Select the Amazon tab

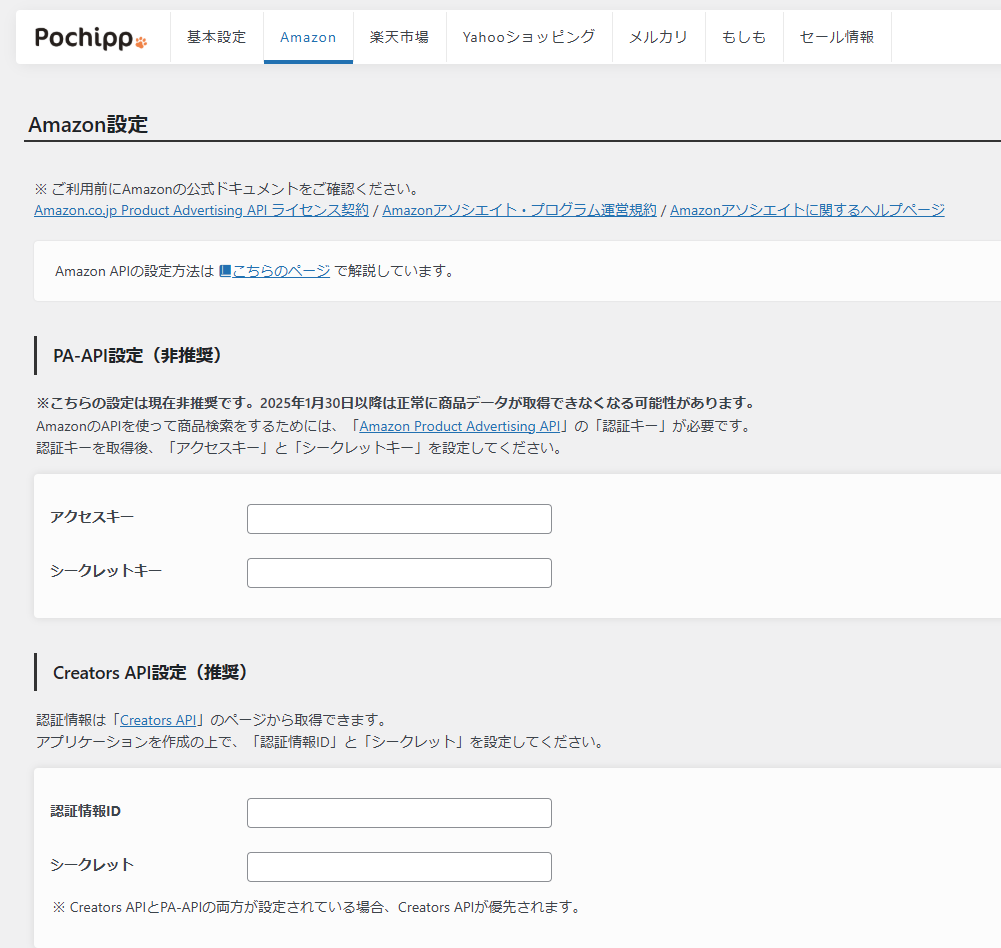click(x=308, y=37)
